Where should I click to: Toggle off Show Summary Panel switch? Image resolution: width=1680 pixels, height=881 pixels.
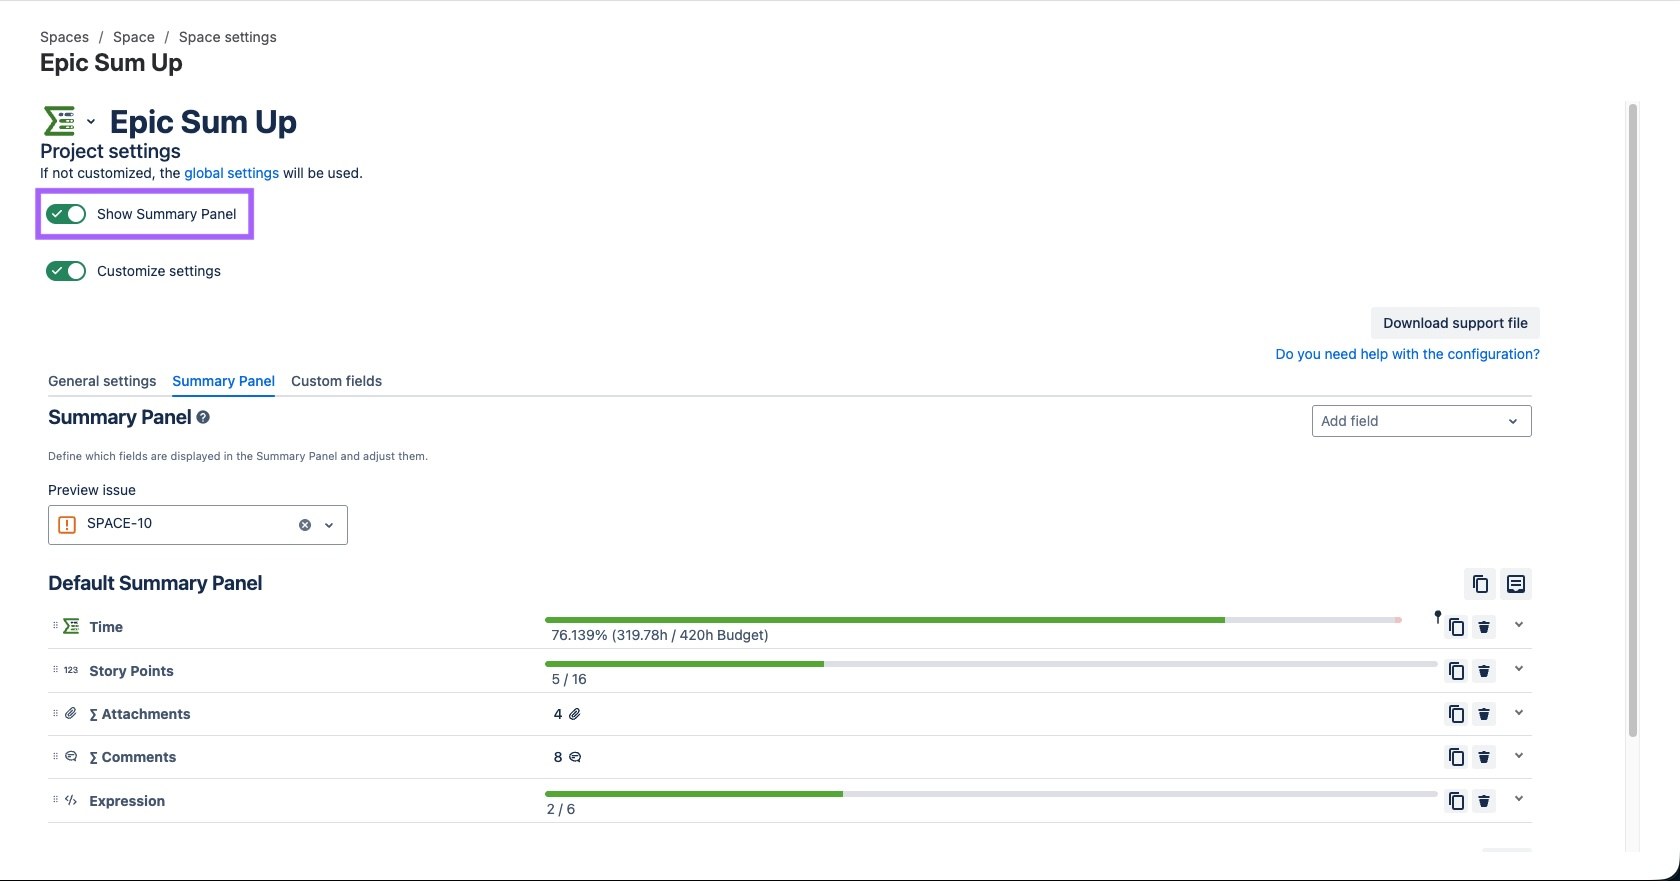[66, 214]
